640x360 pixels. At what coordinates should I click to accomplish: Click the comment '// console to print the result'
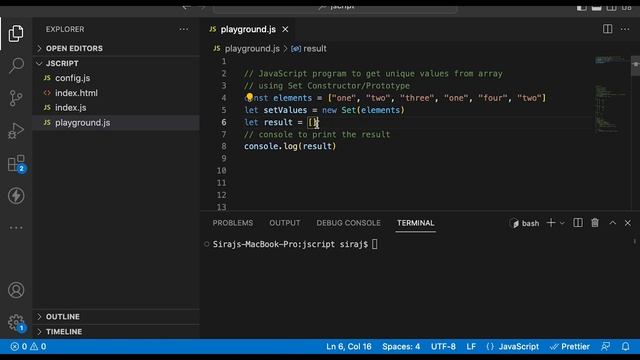(x=317, y=134)
